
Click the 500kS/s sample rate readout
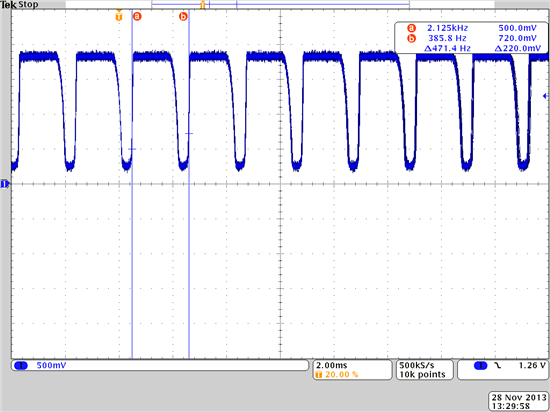point(417,365)
